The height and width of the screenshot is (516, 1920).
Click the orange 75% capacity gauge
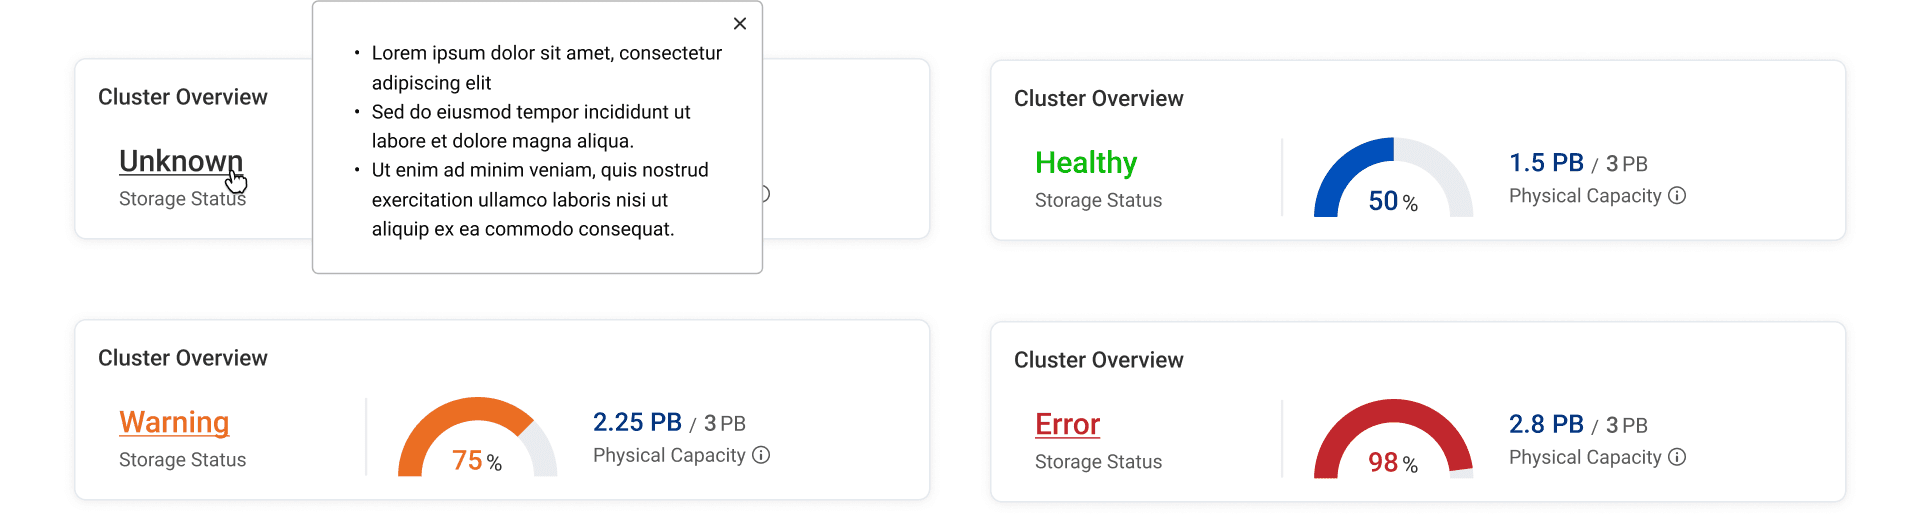pyautogui.click(x=477, y=437)
